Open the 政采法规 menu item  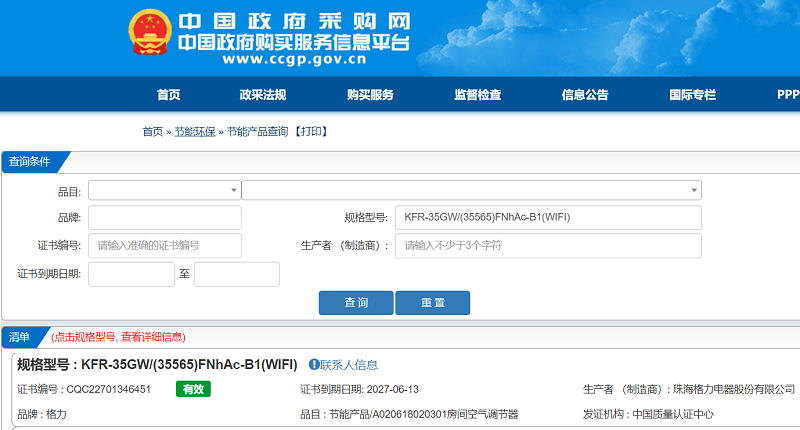(x=263, y=95)
